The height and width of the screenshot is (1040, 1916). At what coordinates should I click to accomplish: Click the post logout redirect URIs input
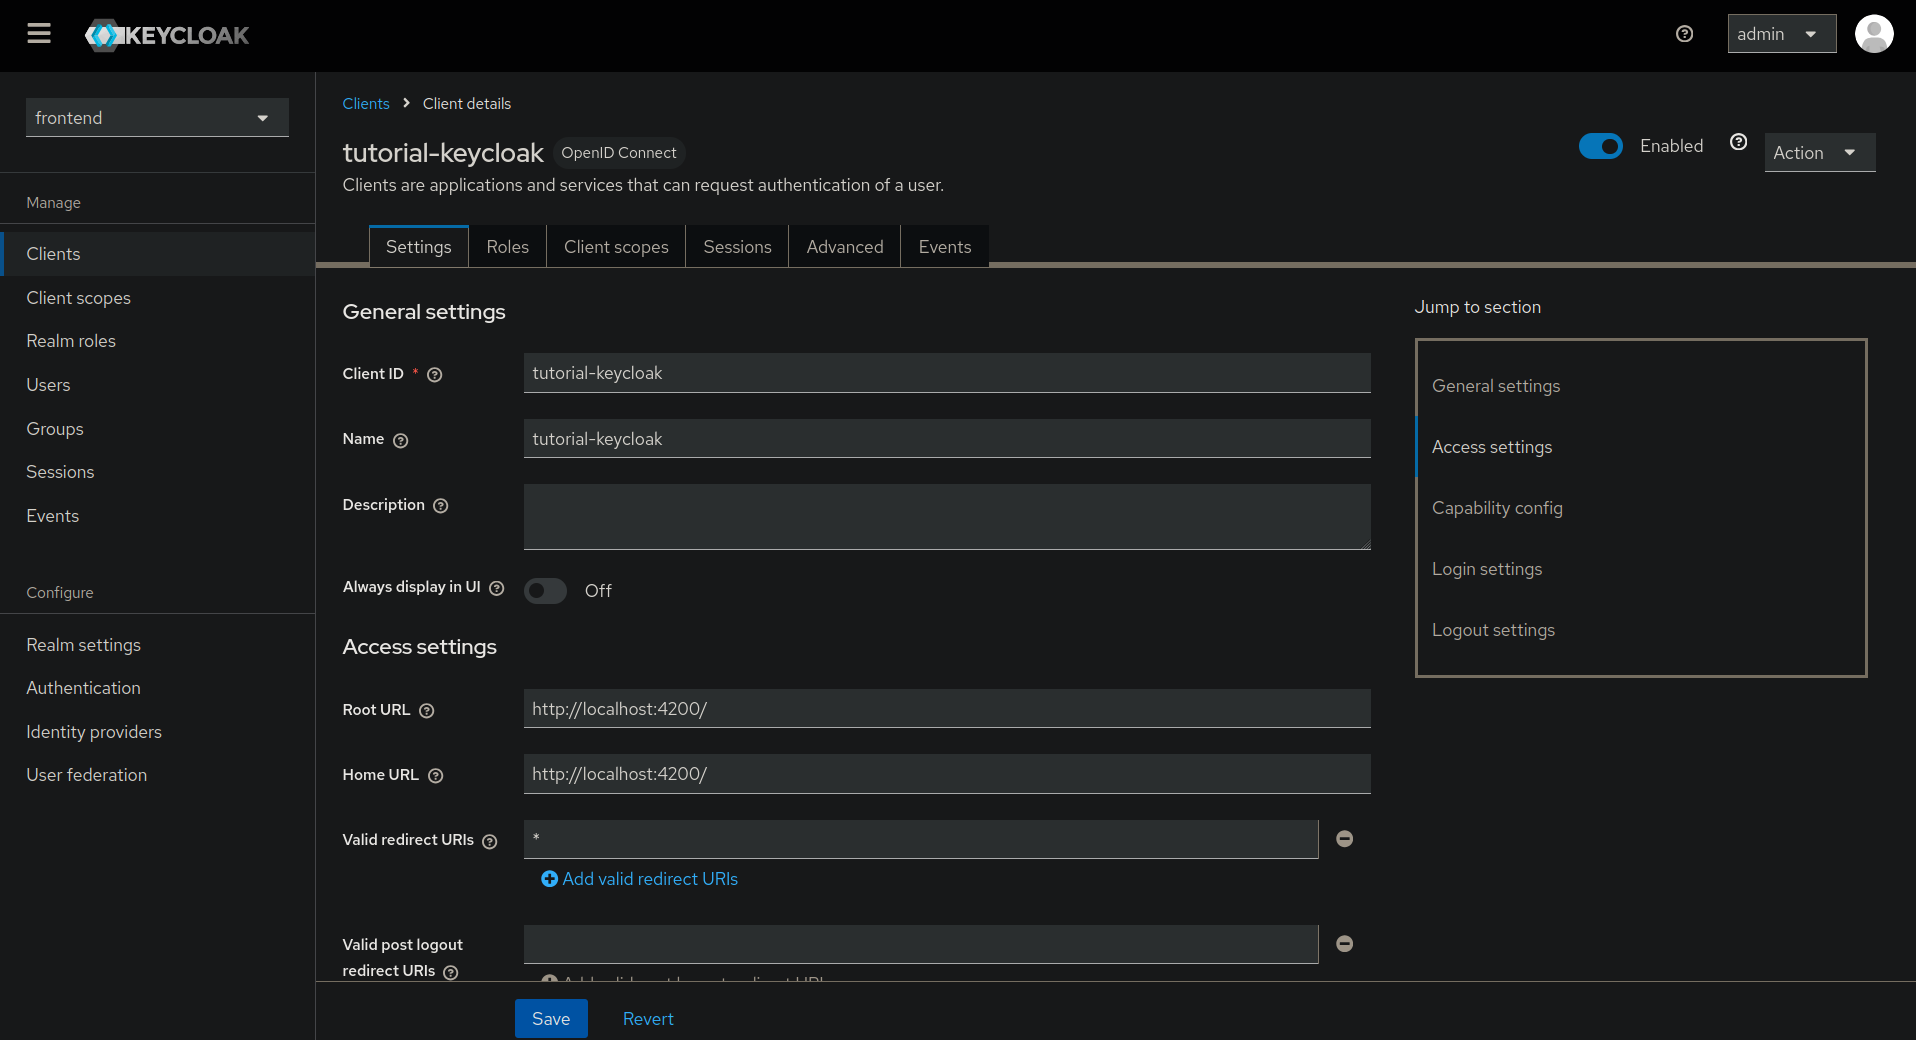[921, 944]
